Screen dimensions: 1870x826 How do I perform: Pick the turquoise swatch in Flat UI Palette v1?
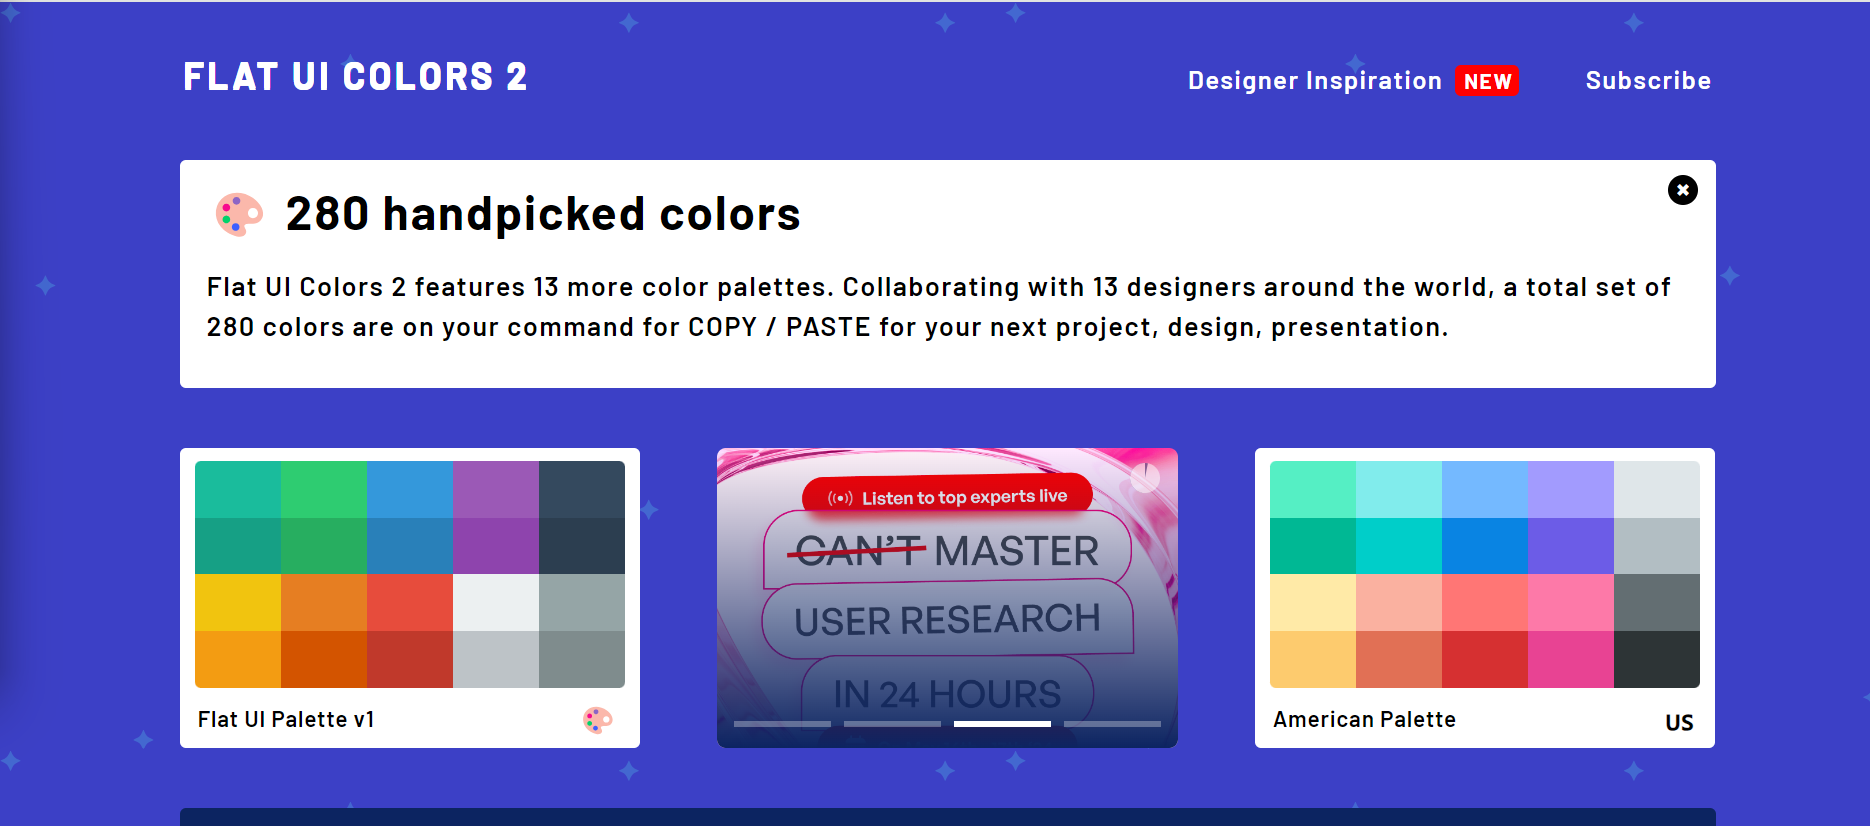[x=238, y=489]
